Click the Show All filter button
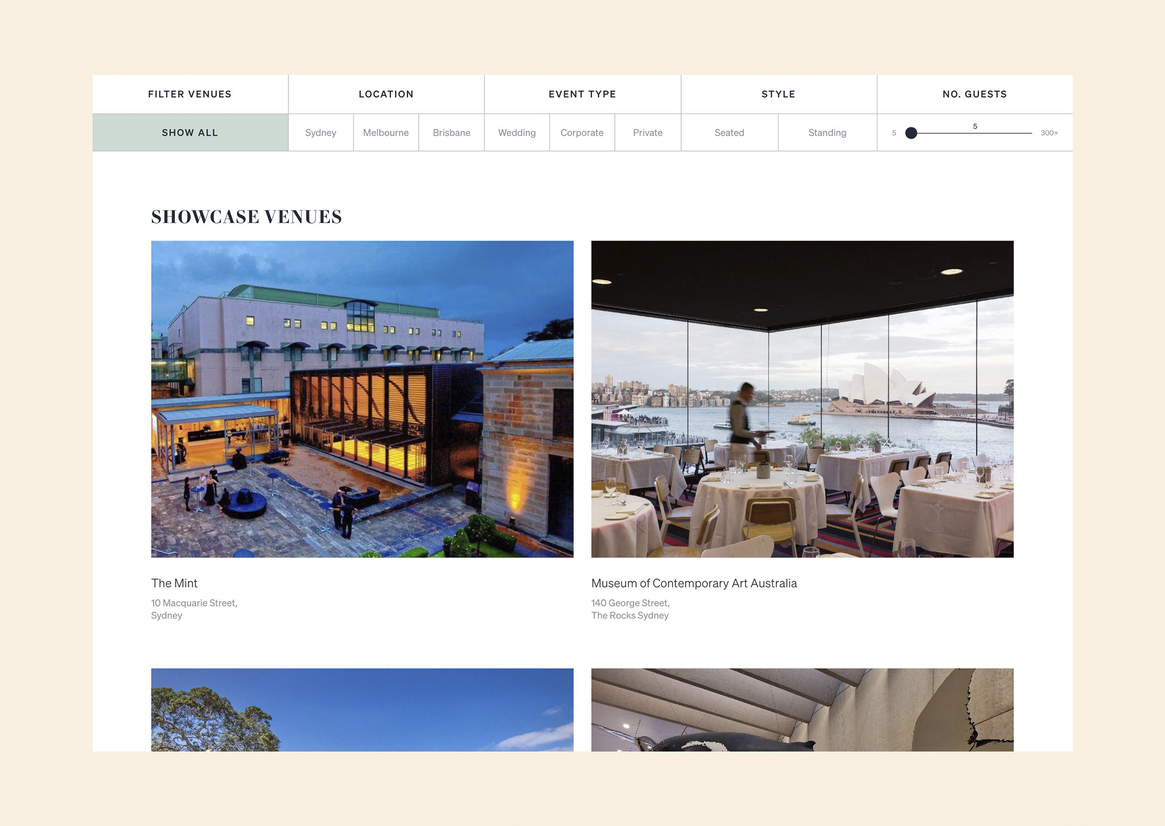The height and width of the screenshot is (826, 1165). click(x=190, y=132)
